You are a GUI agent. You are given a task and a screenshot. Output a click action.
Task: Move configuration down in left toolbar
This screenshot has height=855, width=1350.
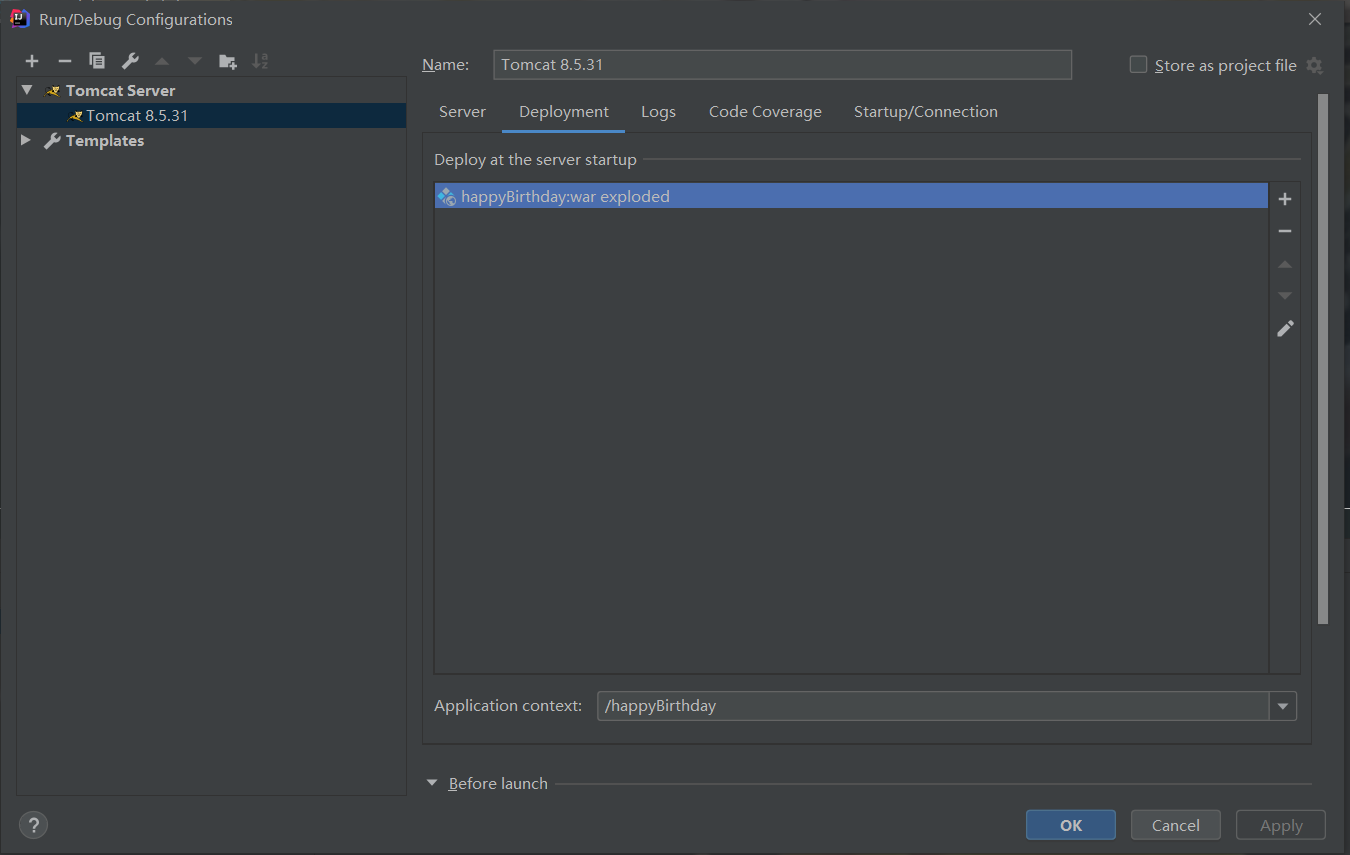coord(195,61)
